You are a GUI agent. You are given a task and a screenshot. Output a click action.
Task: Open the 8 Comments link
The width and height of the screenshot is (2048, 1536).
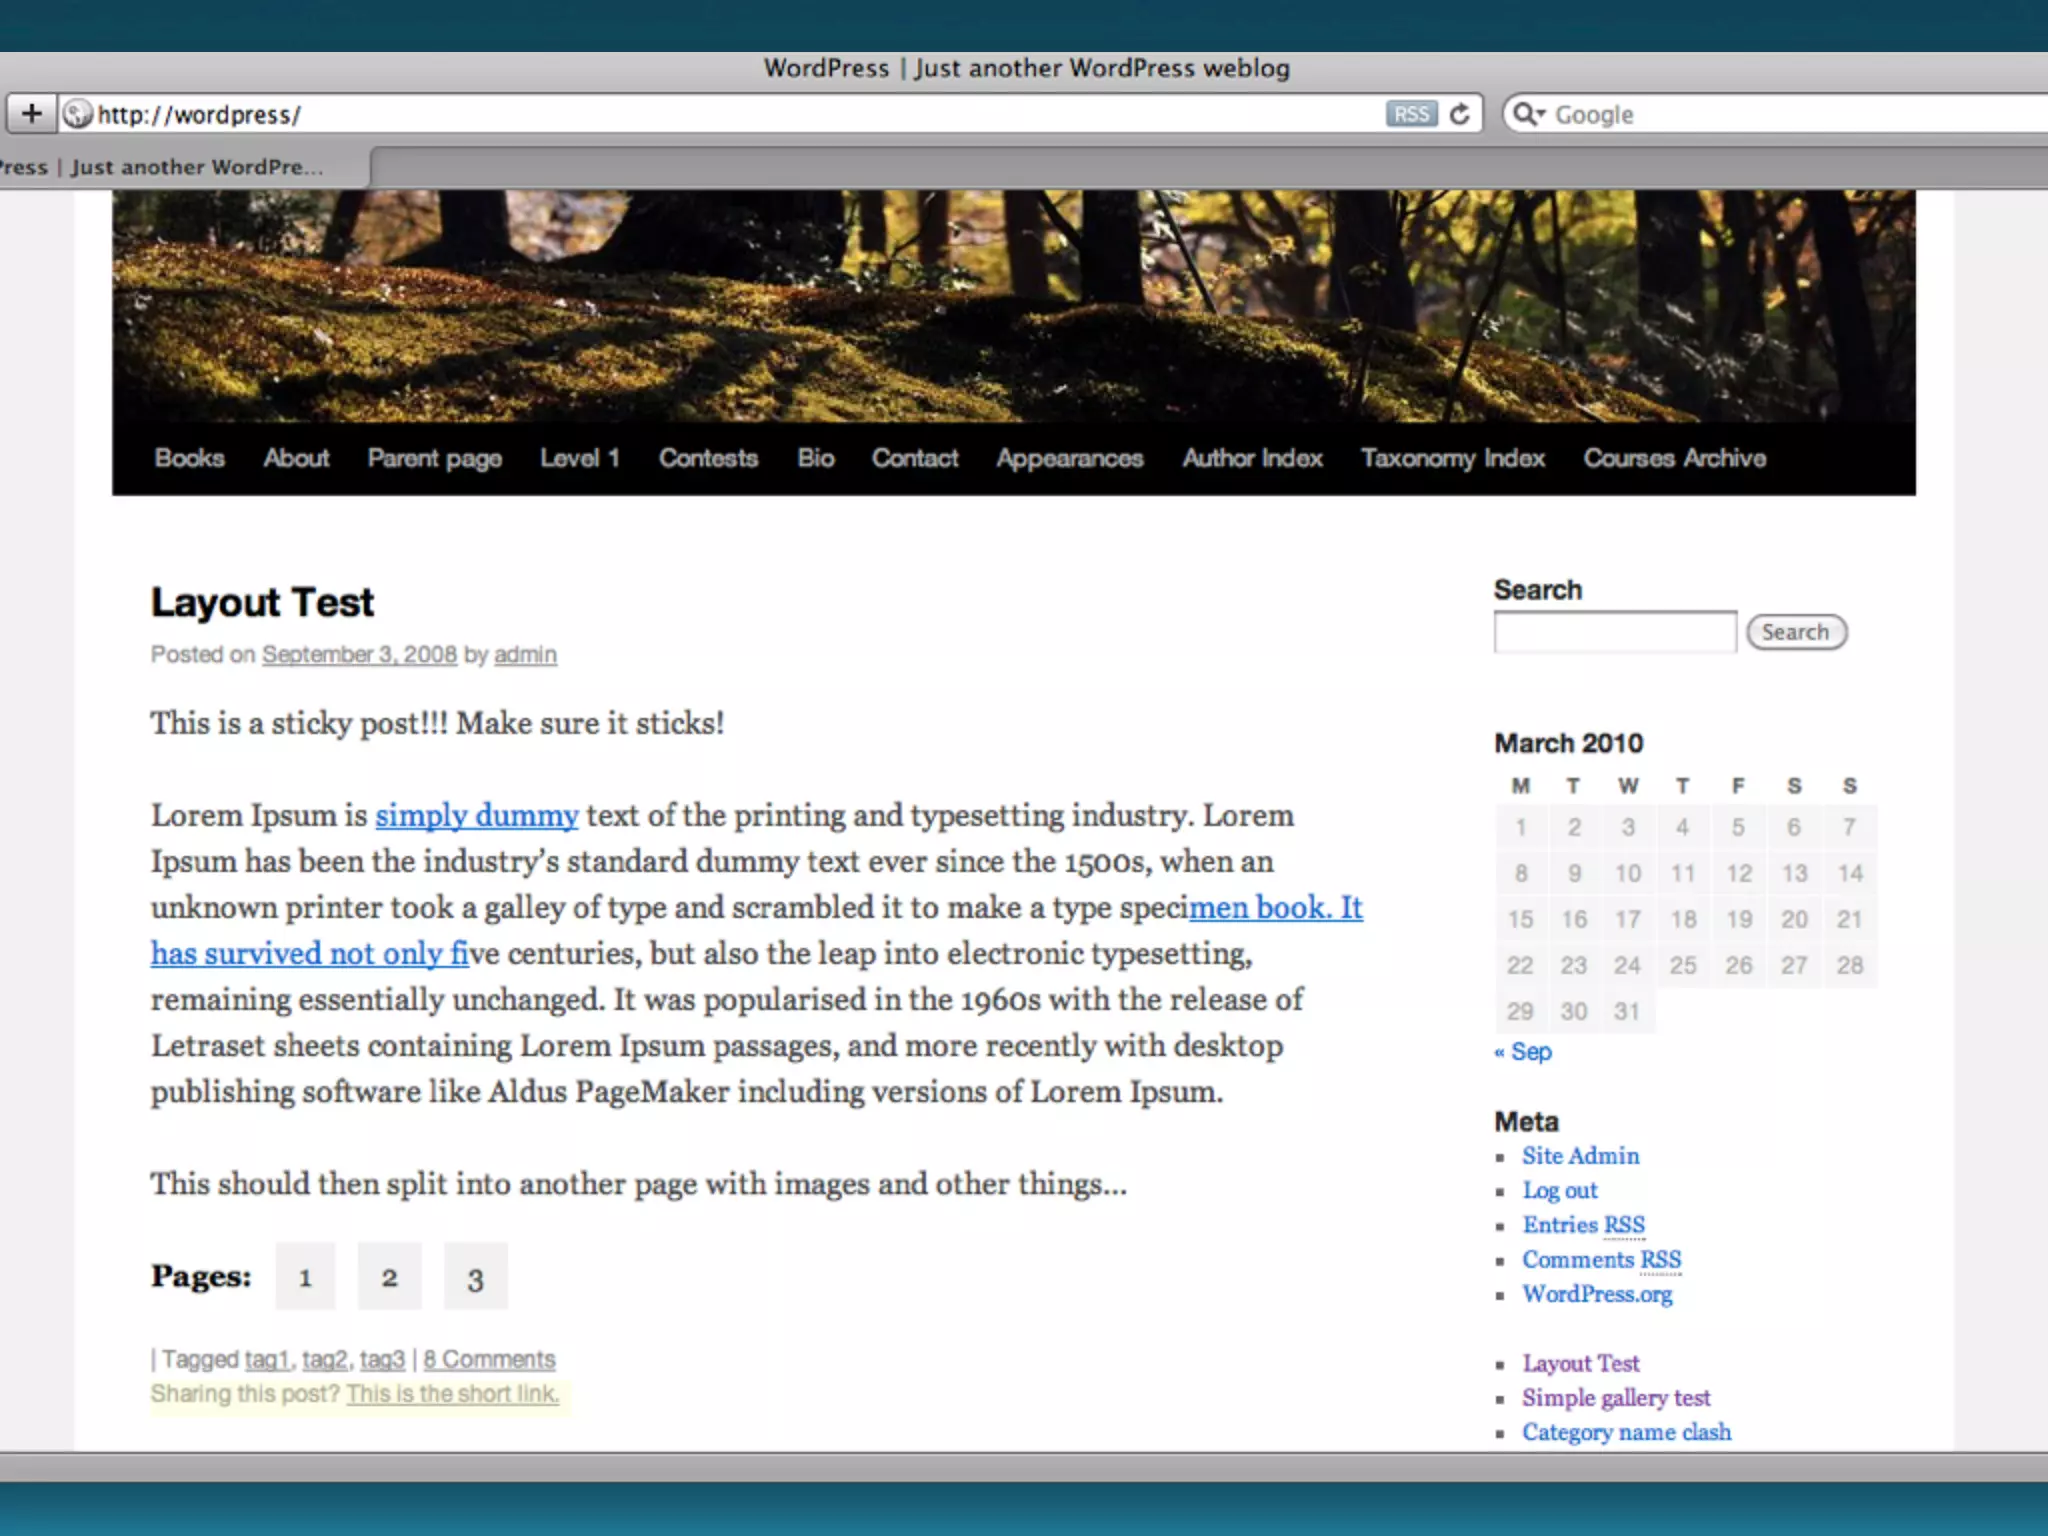click(489, 1359)
